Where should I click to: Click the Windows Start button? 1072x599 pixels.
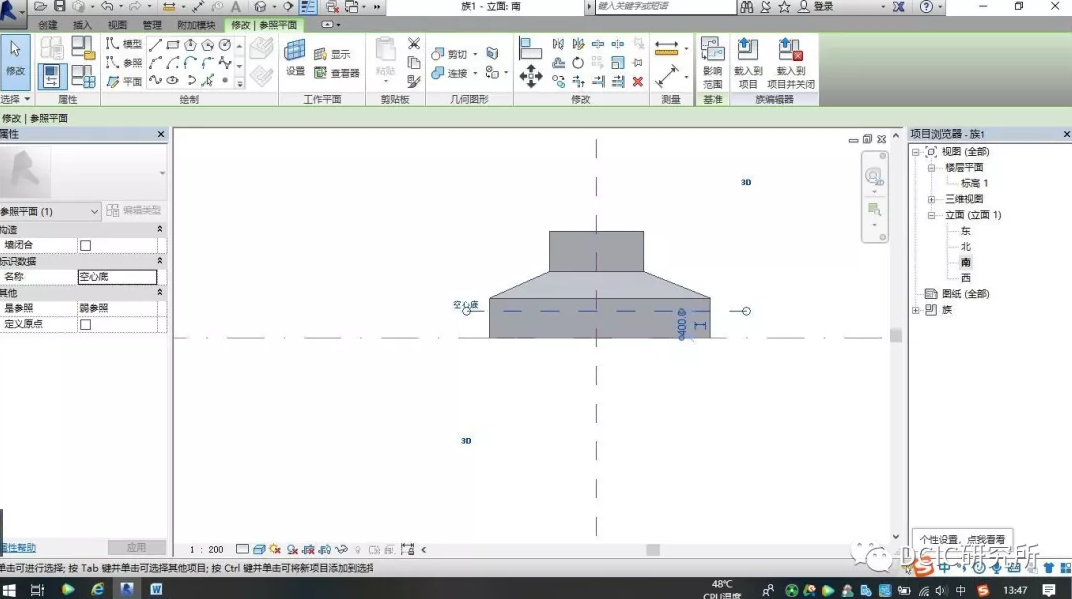(x=9, y=589)
